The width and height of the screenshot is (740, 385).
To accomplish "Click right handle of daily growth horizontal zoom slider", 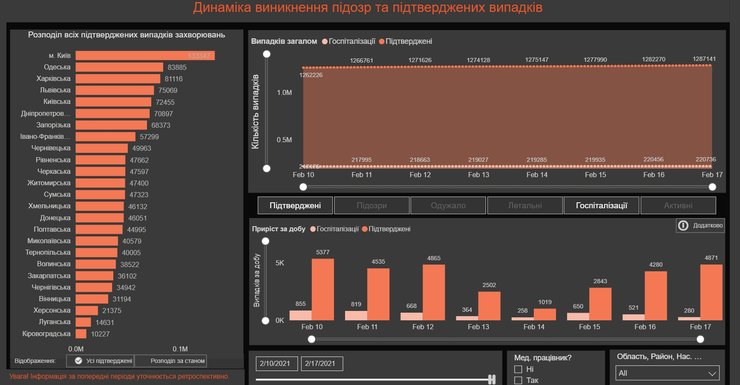I will pos(700,339).
